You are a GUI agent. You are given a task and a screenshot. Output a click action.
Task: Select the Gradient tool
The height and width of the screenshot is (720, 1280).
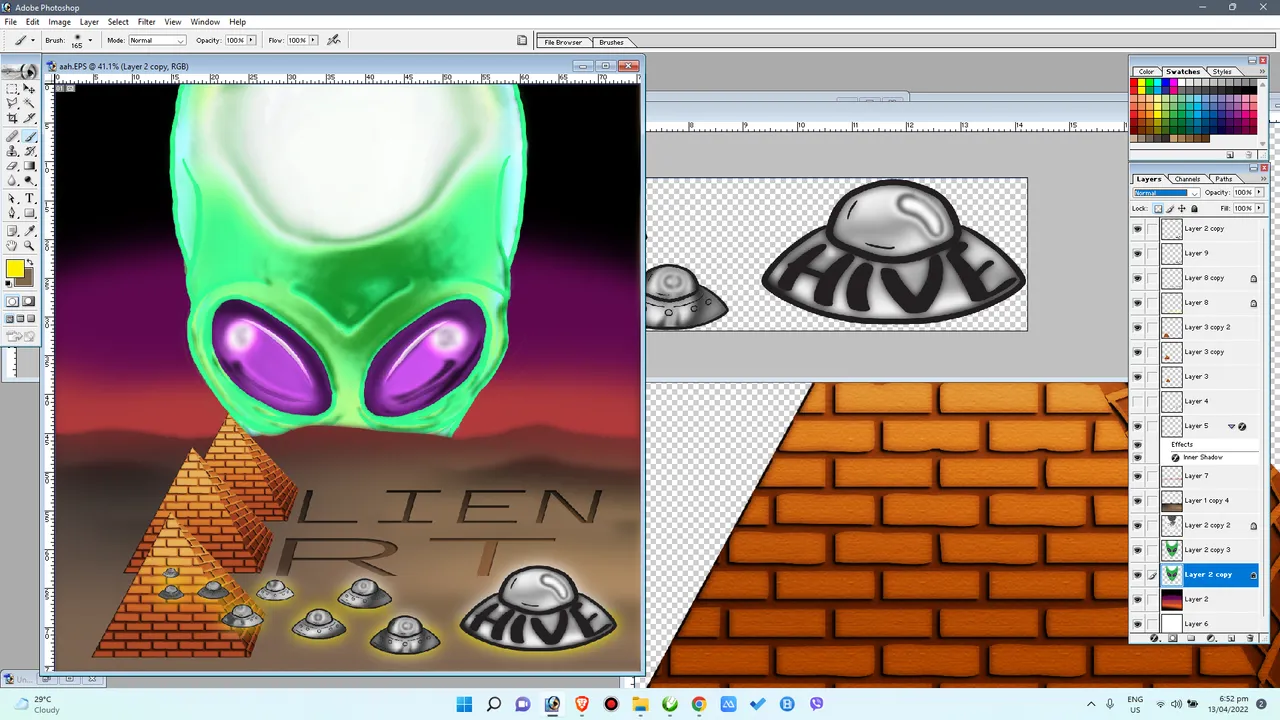coord(29,166)
